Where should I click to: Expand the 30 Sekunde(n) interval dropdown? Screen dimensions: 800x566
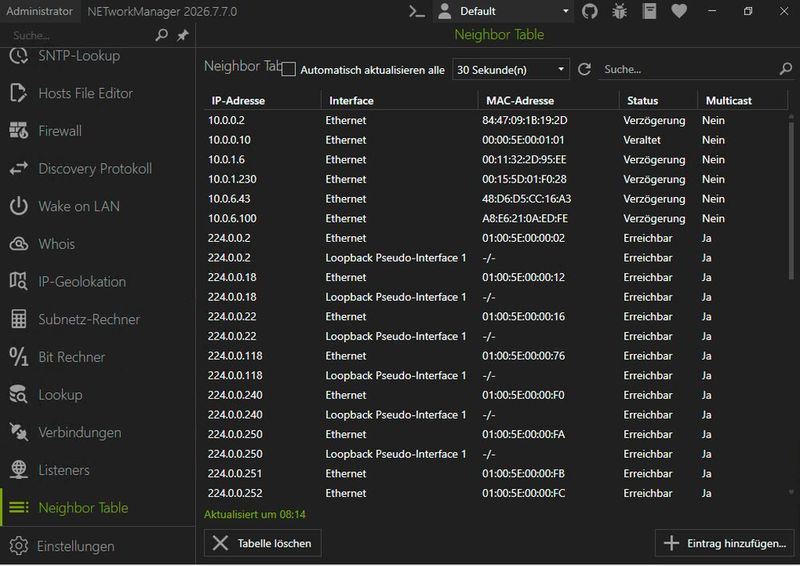coord(511,69)
